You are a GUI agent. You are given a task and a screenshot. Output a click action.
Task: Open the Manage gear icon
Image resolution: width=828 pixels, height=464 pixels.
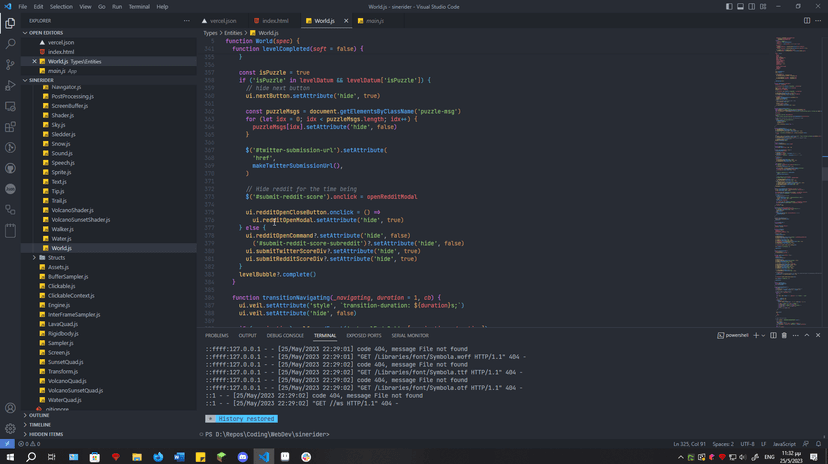click(x=10, y=429)
